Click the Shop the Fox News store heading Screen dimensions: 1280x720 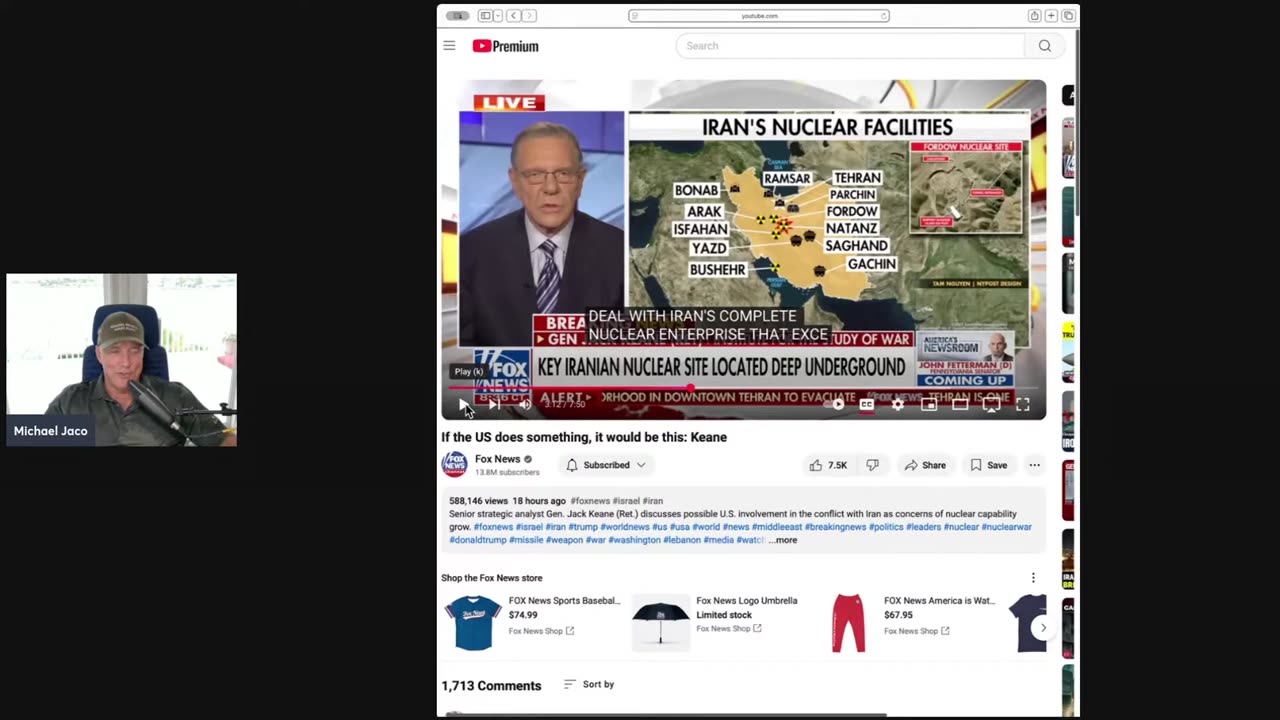(x=492, y=578)
